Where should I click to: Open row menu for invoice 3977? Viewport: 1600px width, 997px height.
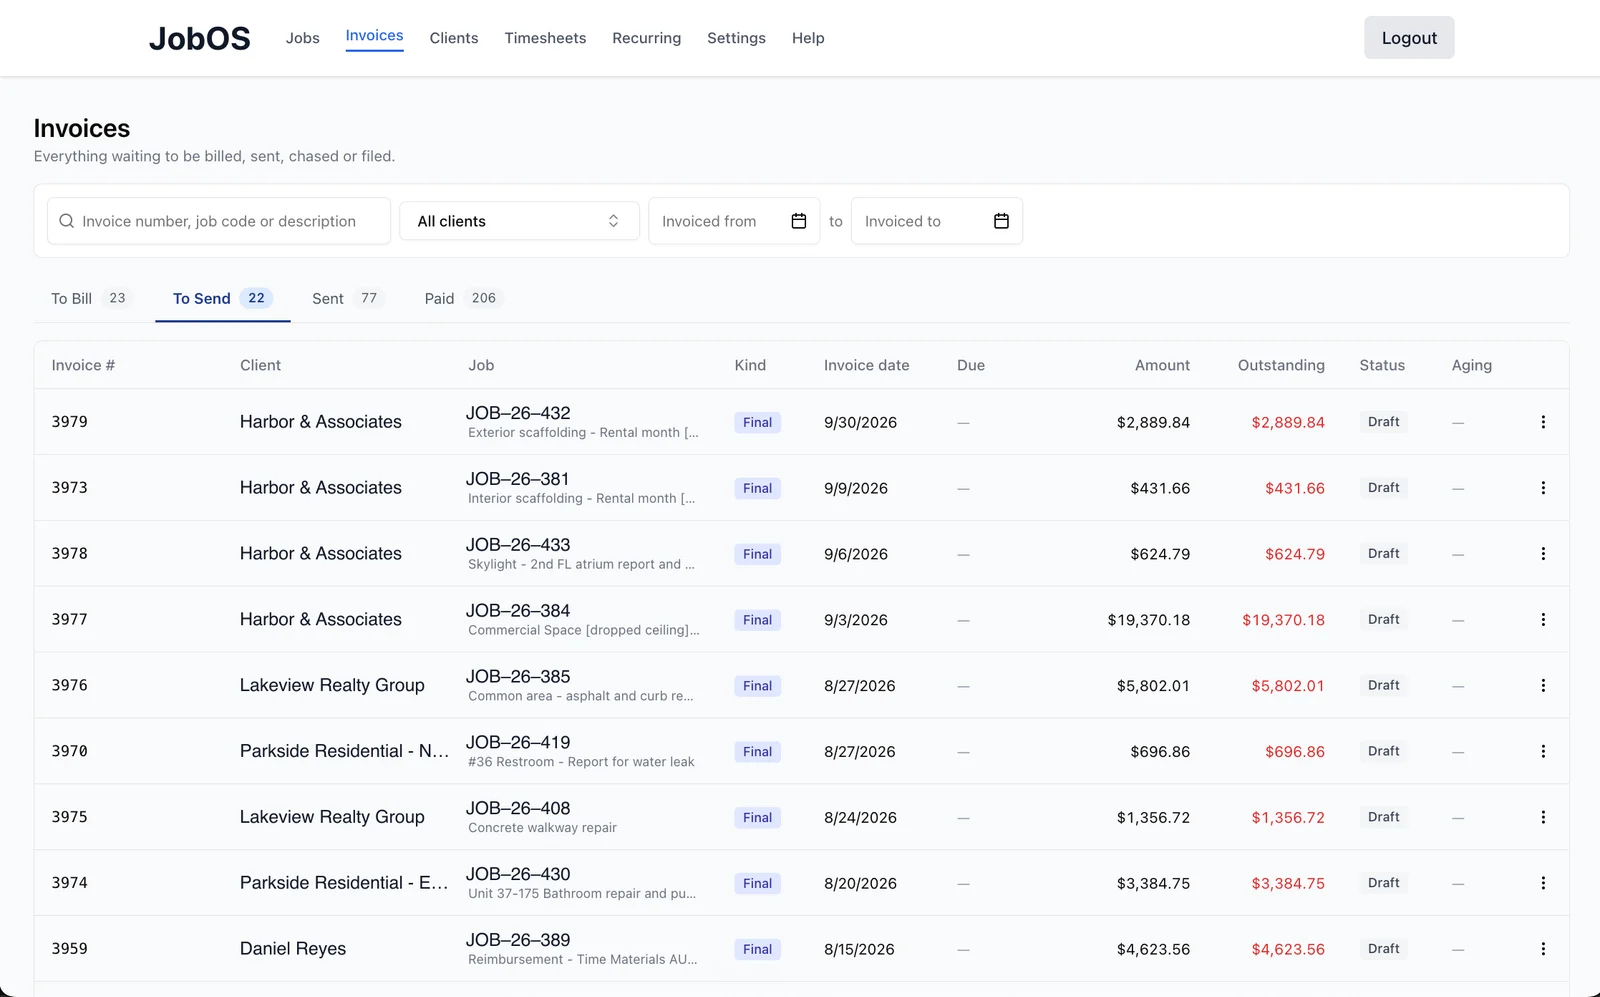1543,620
